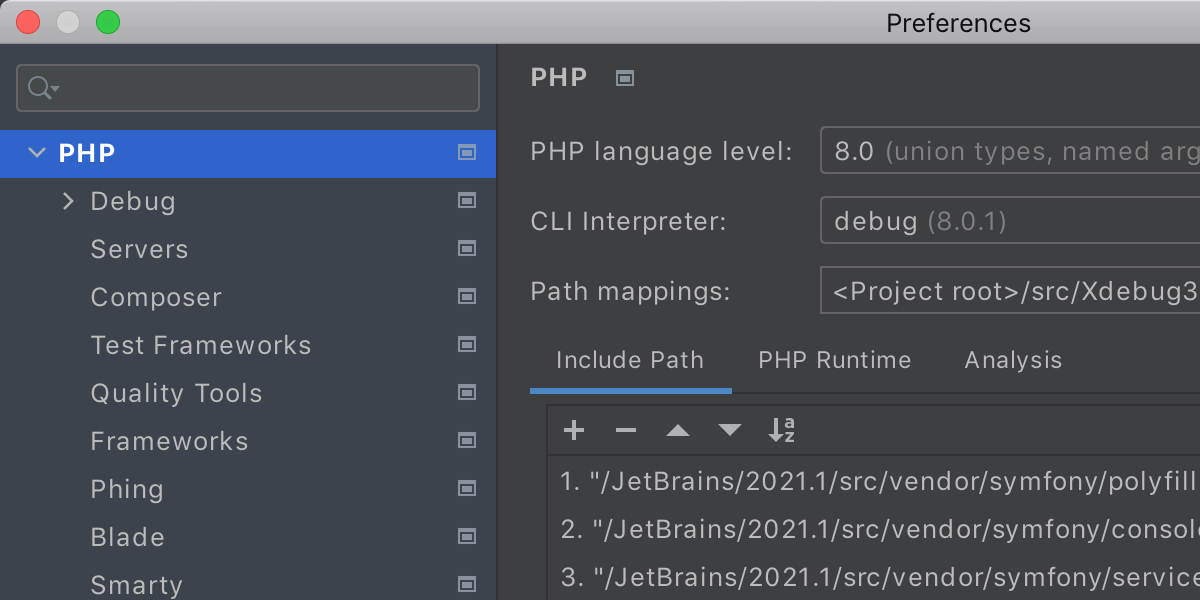1200x600 pixels.
Task: Switch to the Analysis tab
Action: (x=1013, y=360)
